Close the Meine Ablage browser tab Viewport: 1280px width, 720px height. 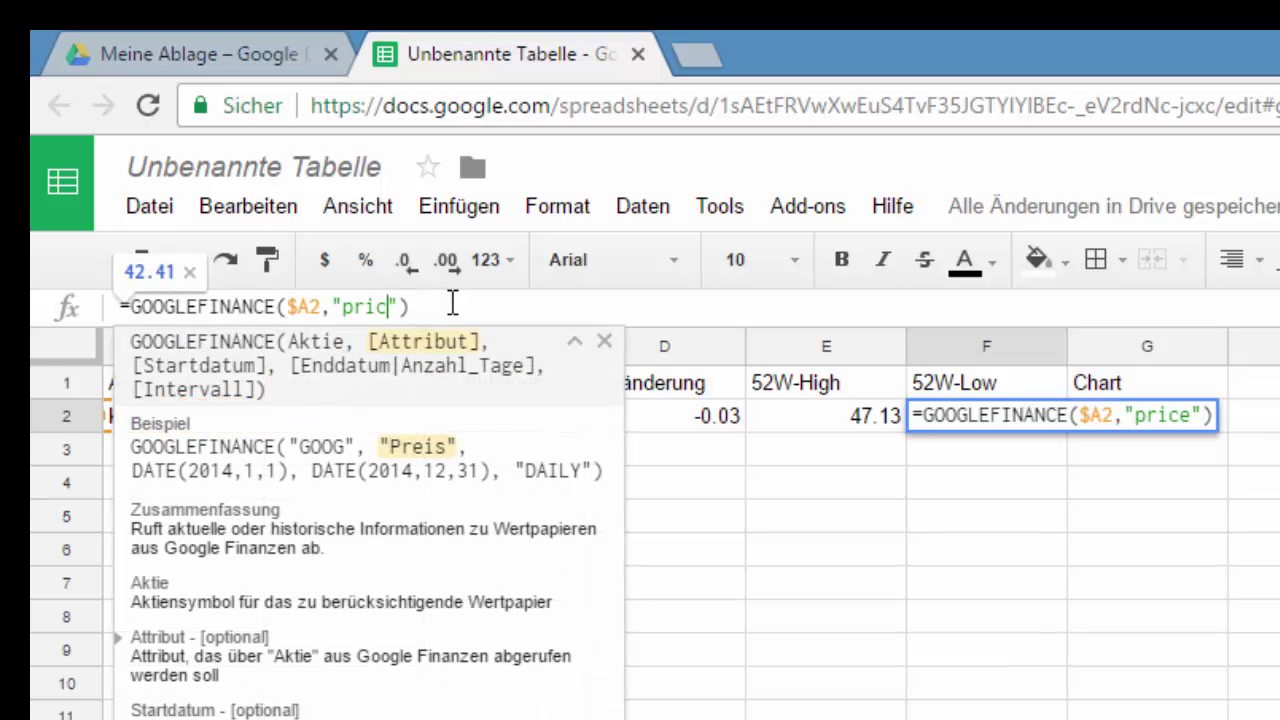[x=330, y=54]
